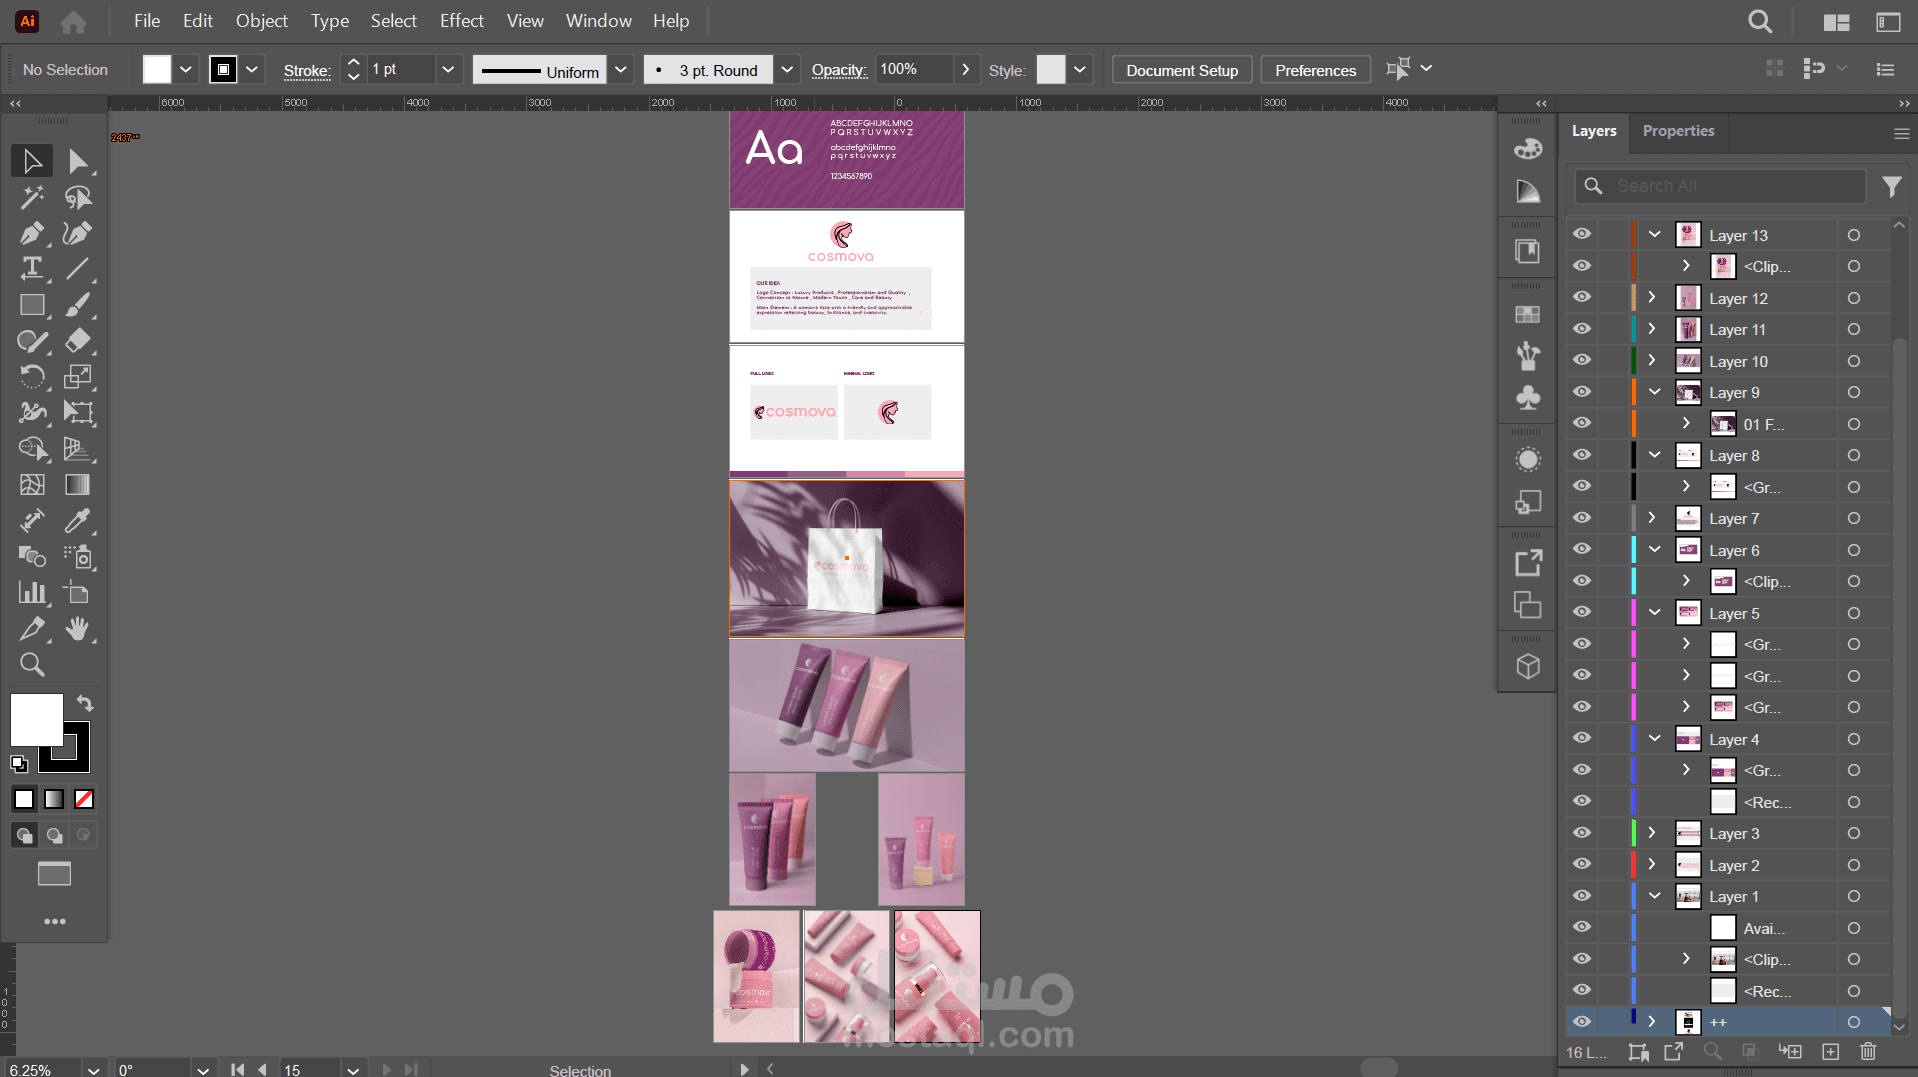
Task: Toggle visibility of Layer 9
Action: point(1582,392)
